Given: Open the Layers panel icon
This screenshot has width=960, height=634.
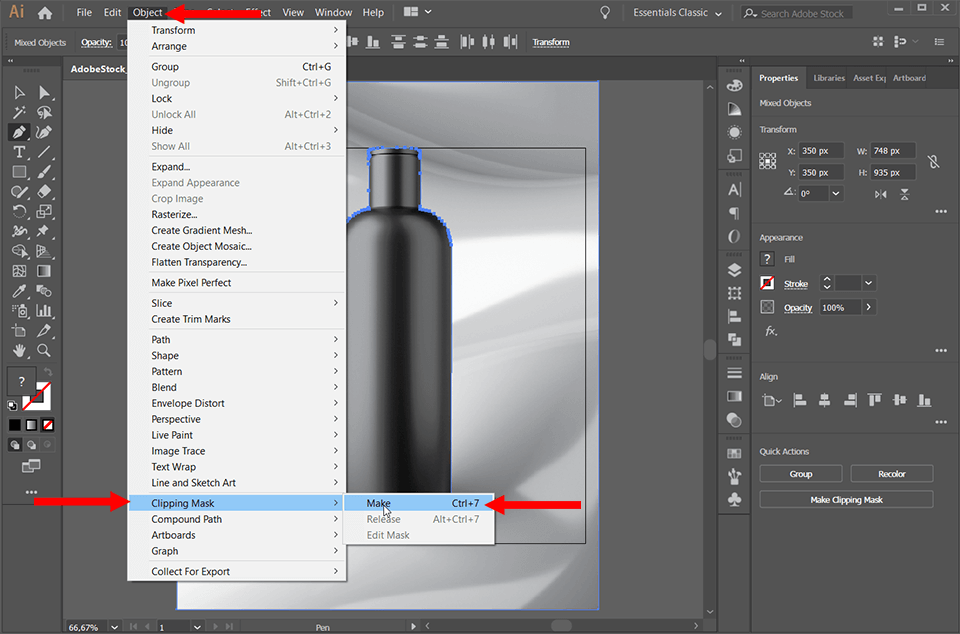Looking at the screenshot, I should click(734, 270).
